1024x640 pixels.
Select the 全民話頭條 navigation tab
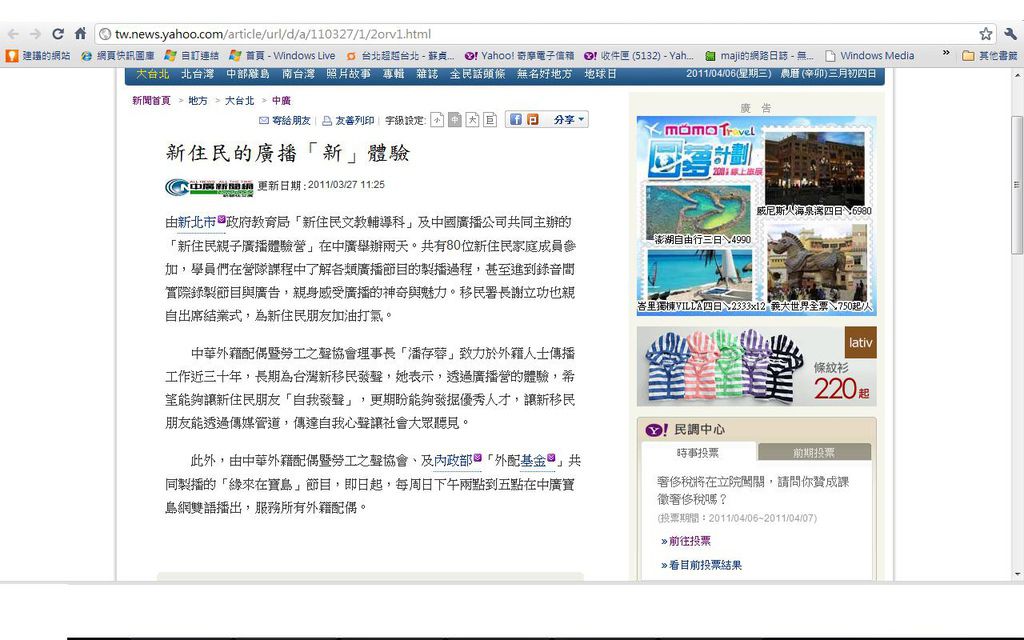click(x=477, y=74)
